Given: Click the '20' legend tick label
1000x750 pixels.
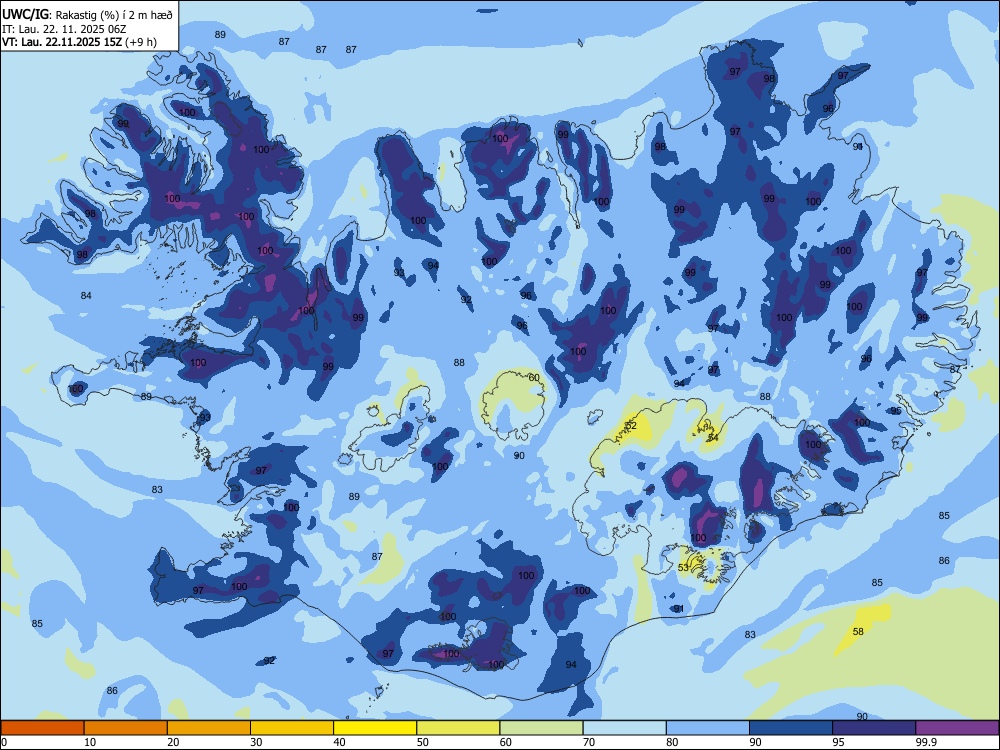Looking at the screenshot, I should [173, 742].
